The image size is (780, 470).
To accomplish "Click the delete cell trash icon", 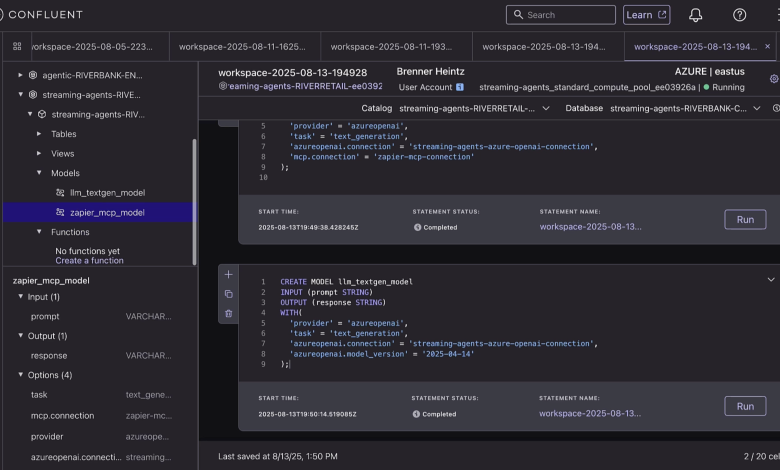I will pos(228,313).
